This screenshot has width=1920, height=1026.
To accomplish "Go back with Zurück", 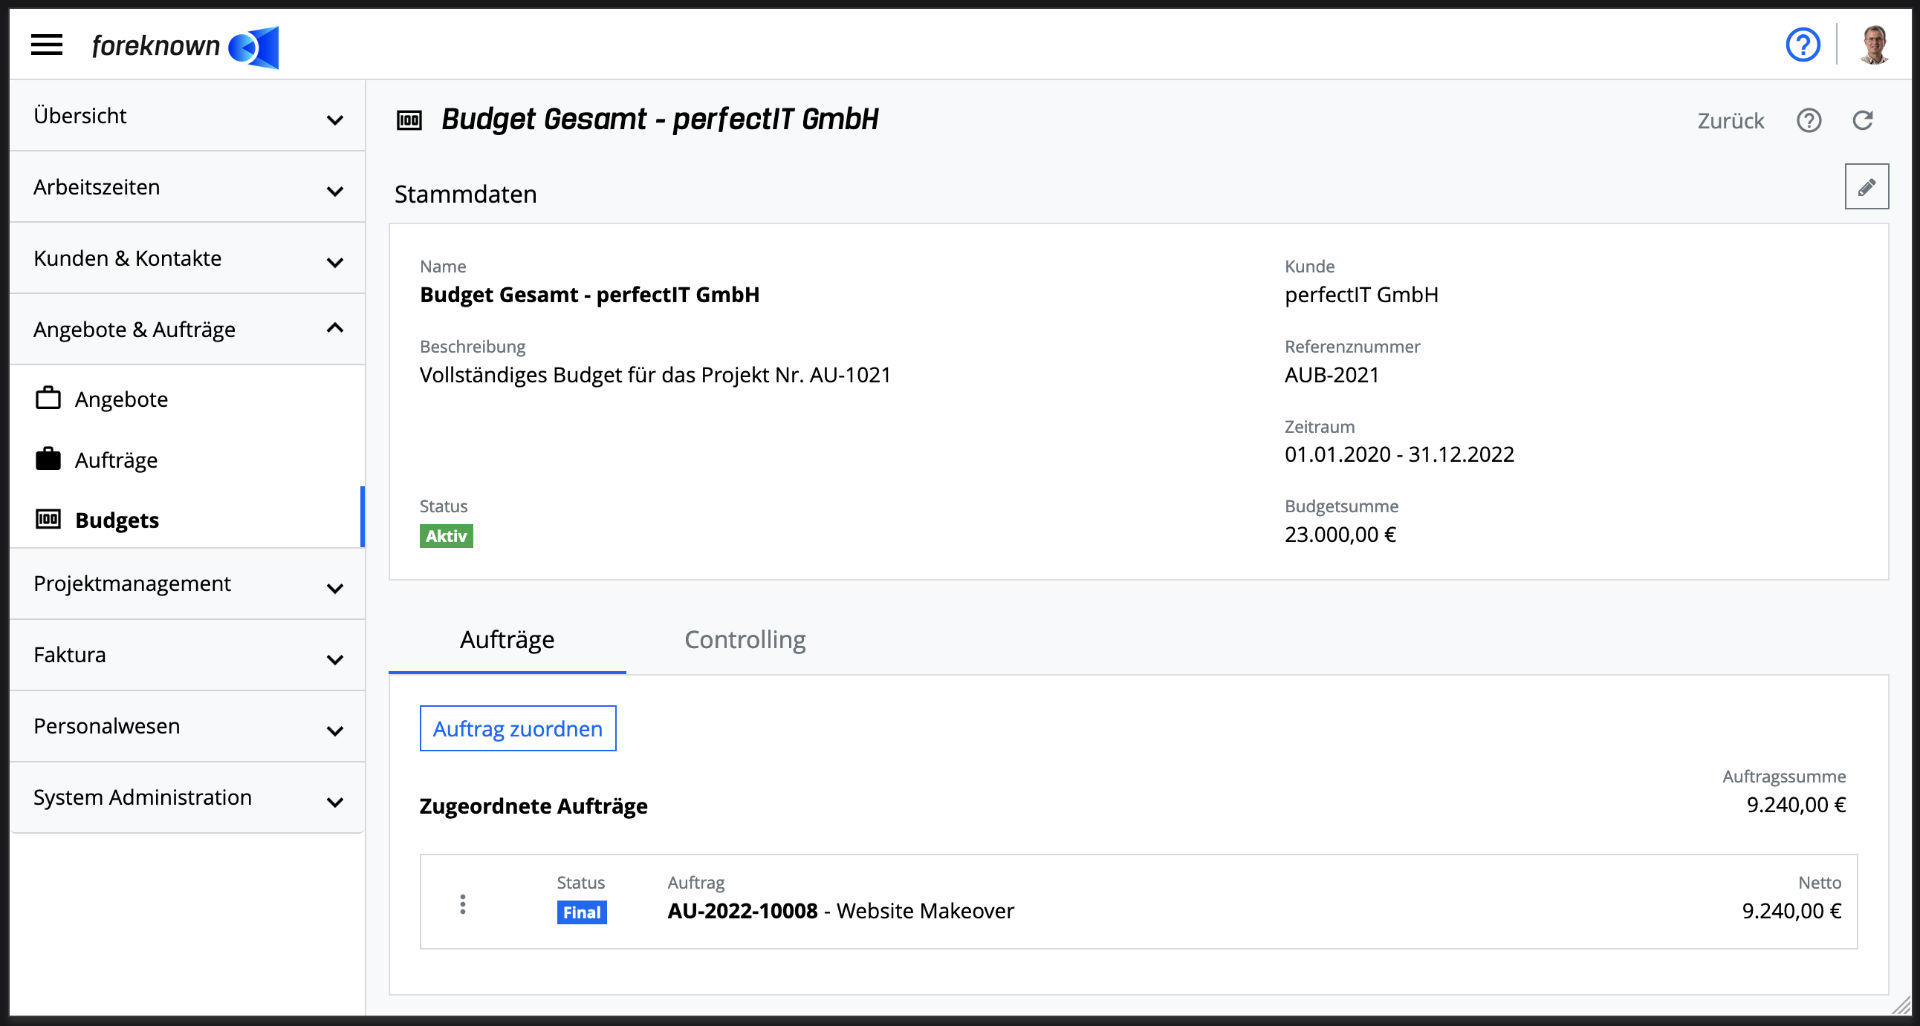I will [1730, 121].
